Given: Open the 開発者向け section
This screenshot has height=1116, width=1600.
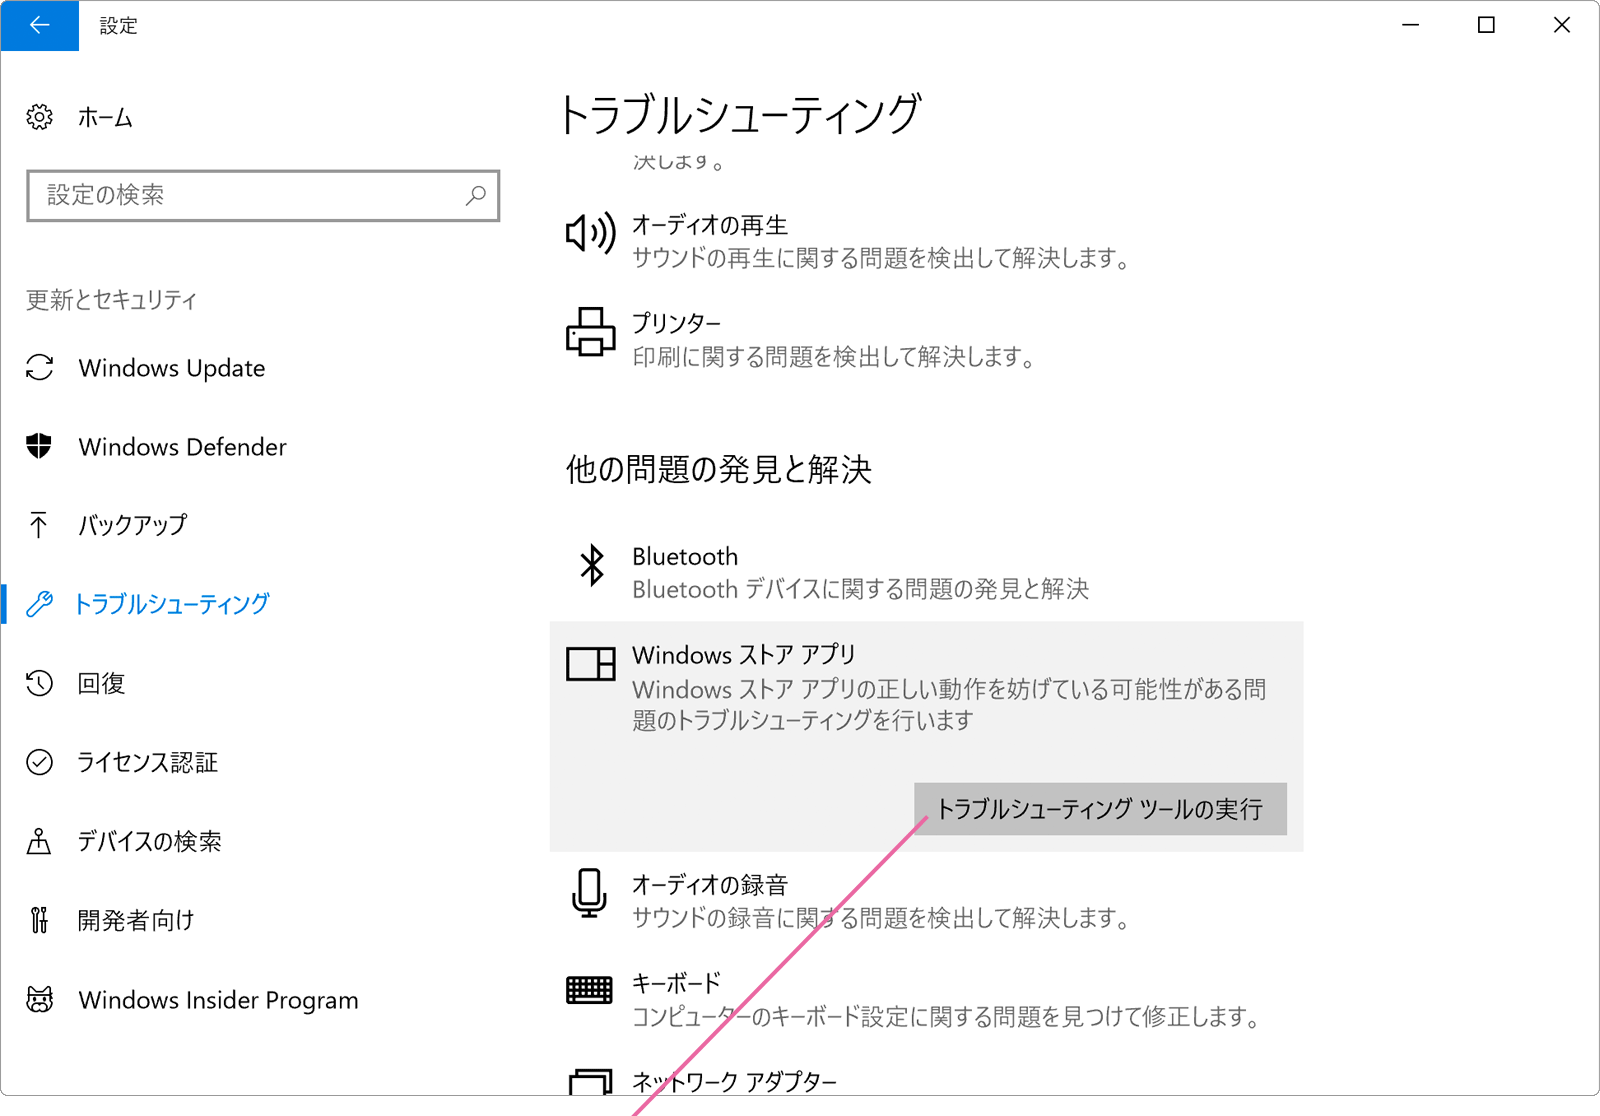Looking at the screenshot, I should 136,920.
